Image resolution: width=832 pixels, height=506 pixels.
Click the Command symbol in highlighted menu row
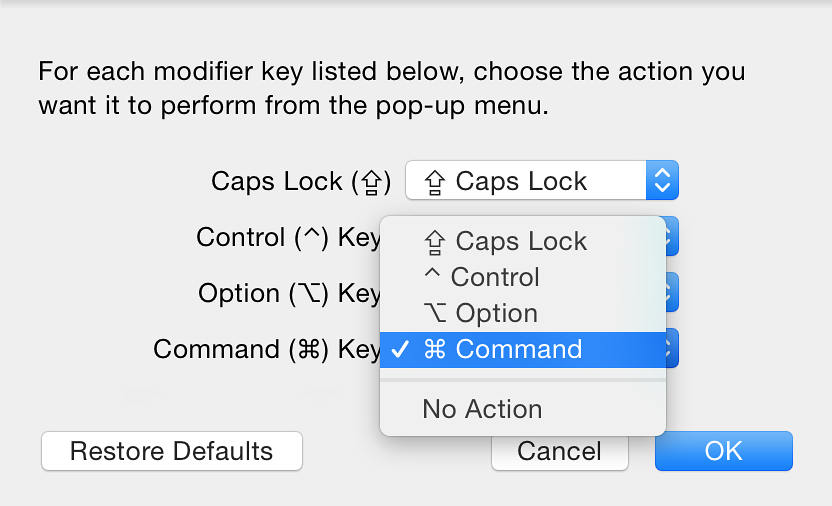(435, 349)
